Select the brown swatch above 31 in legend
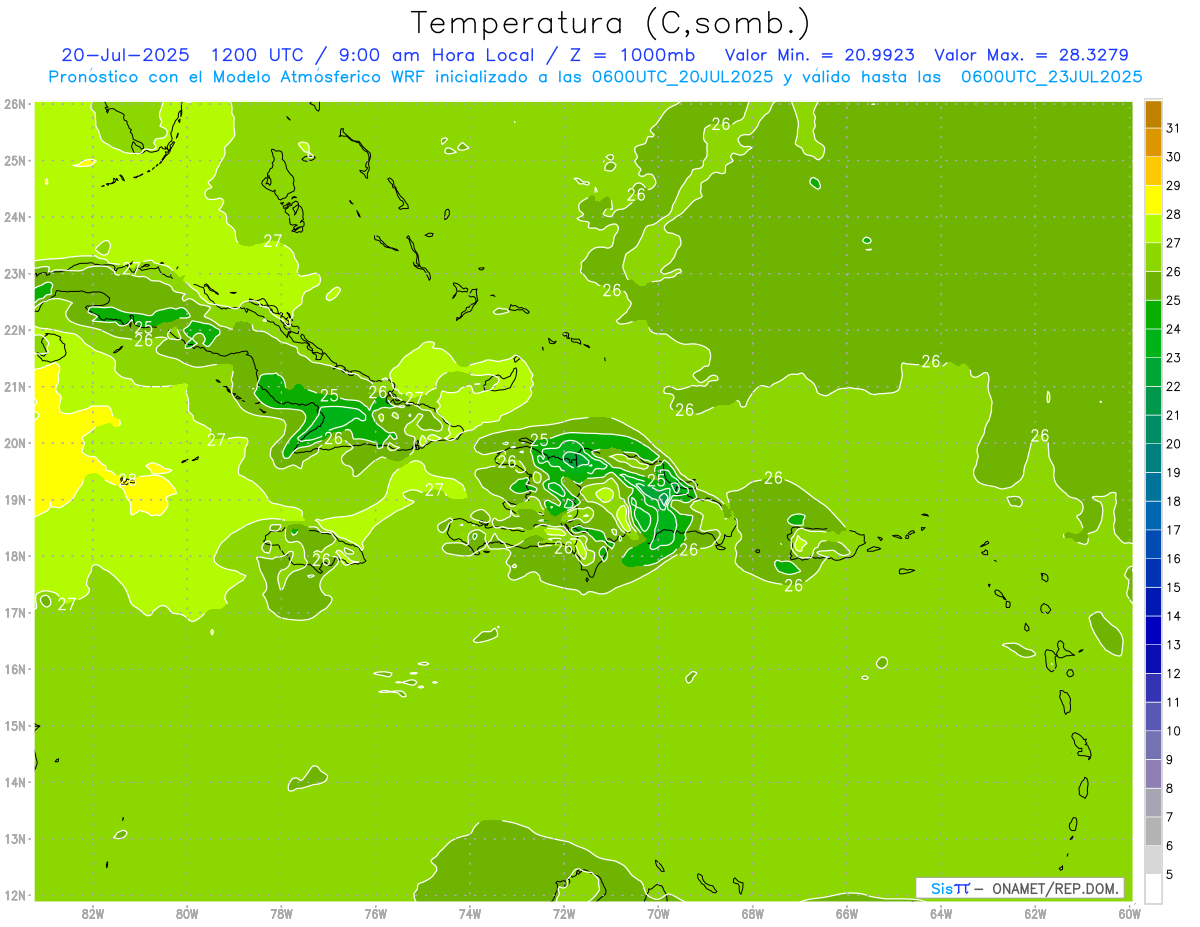This screenshot has width=1200, height=927. [1153, 114]
